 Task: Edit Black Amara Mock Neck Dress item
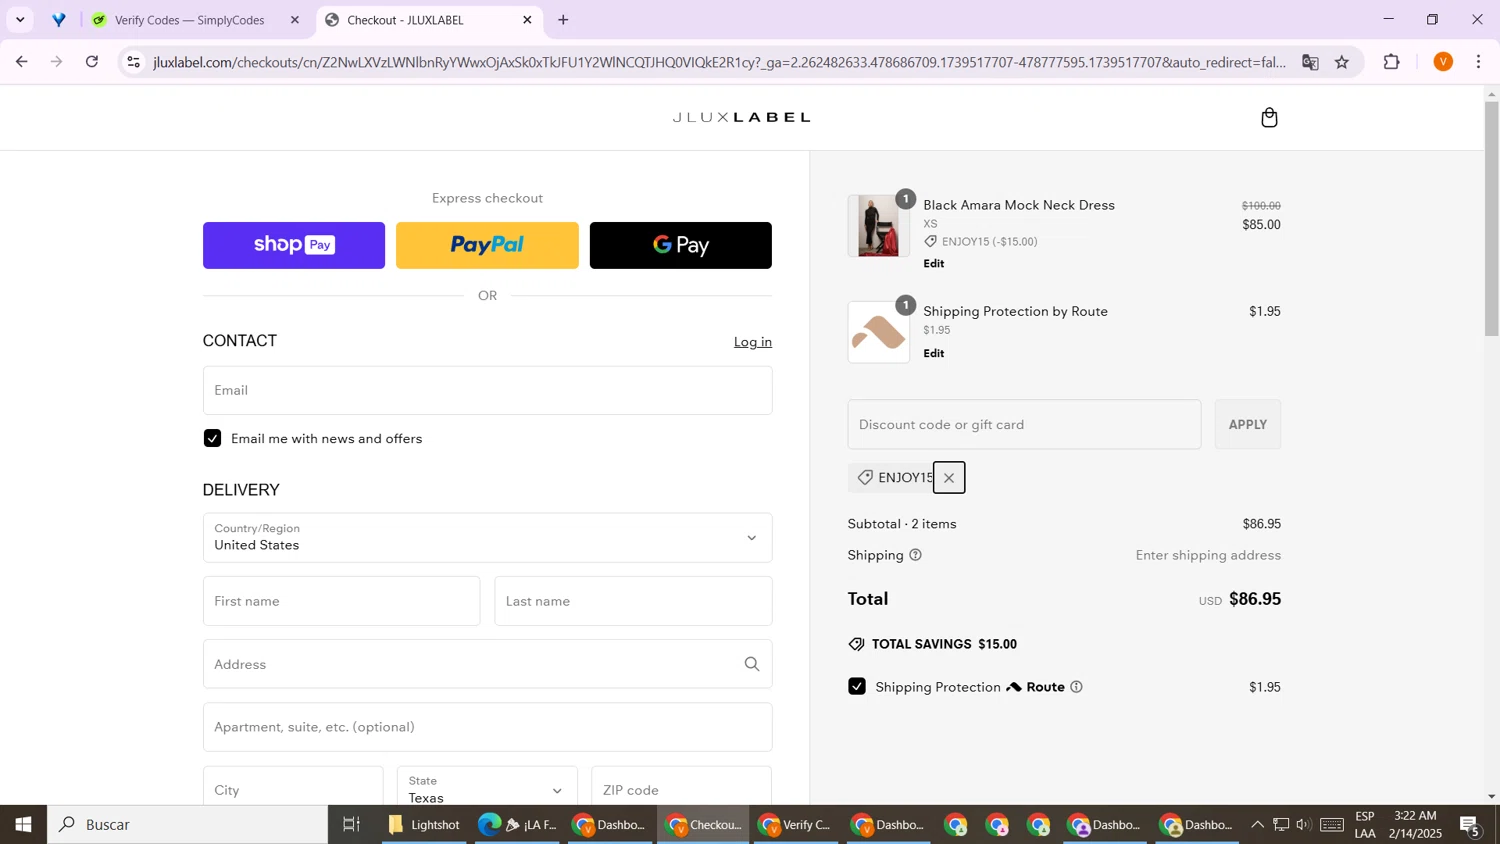[934, 264]
